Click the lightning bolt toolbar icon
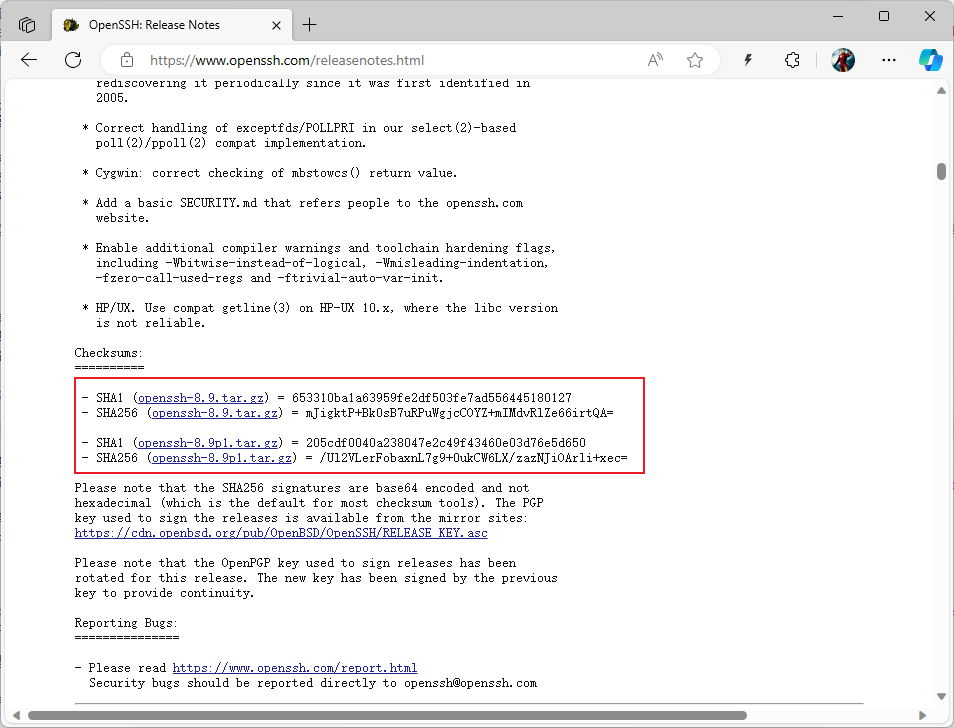The image size is (954, 728). pyautogui.click(x=747, y=60)
